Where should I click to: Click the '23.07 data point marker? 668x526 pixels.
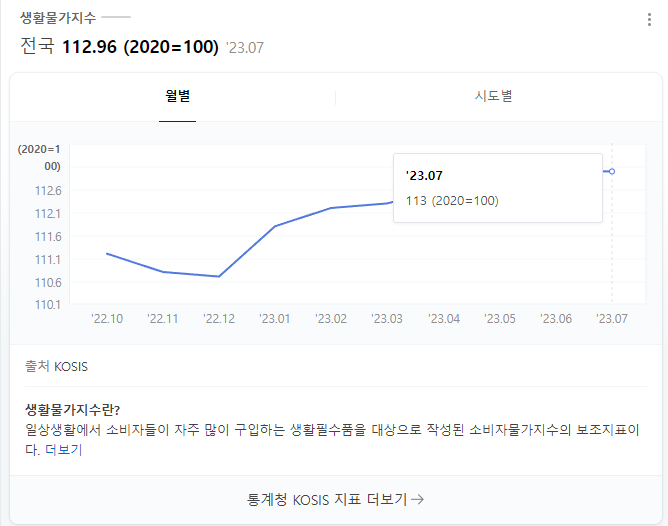tap(612, 171)
